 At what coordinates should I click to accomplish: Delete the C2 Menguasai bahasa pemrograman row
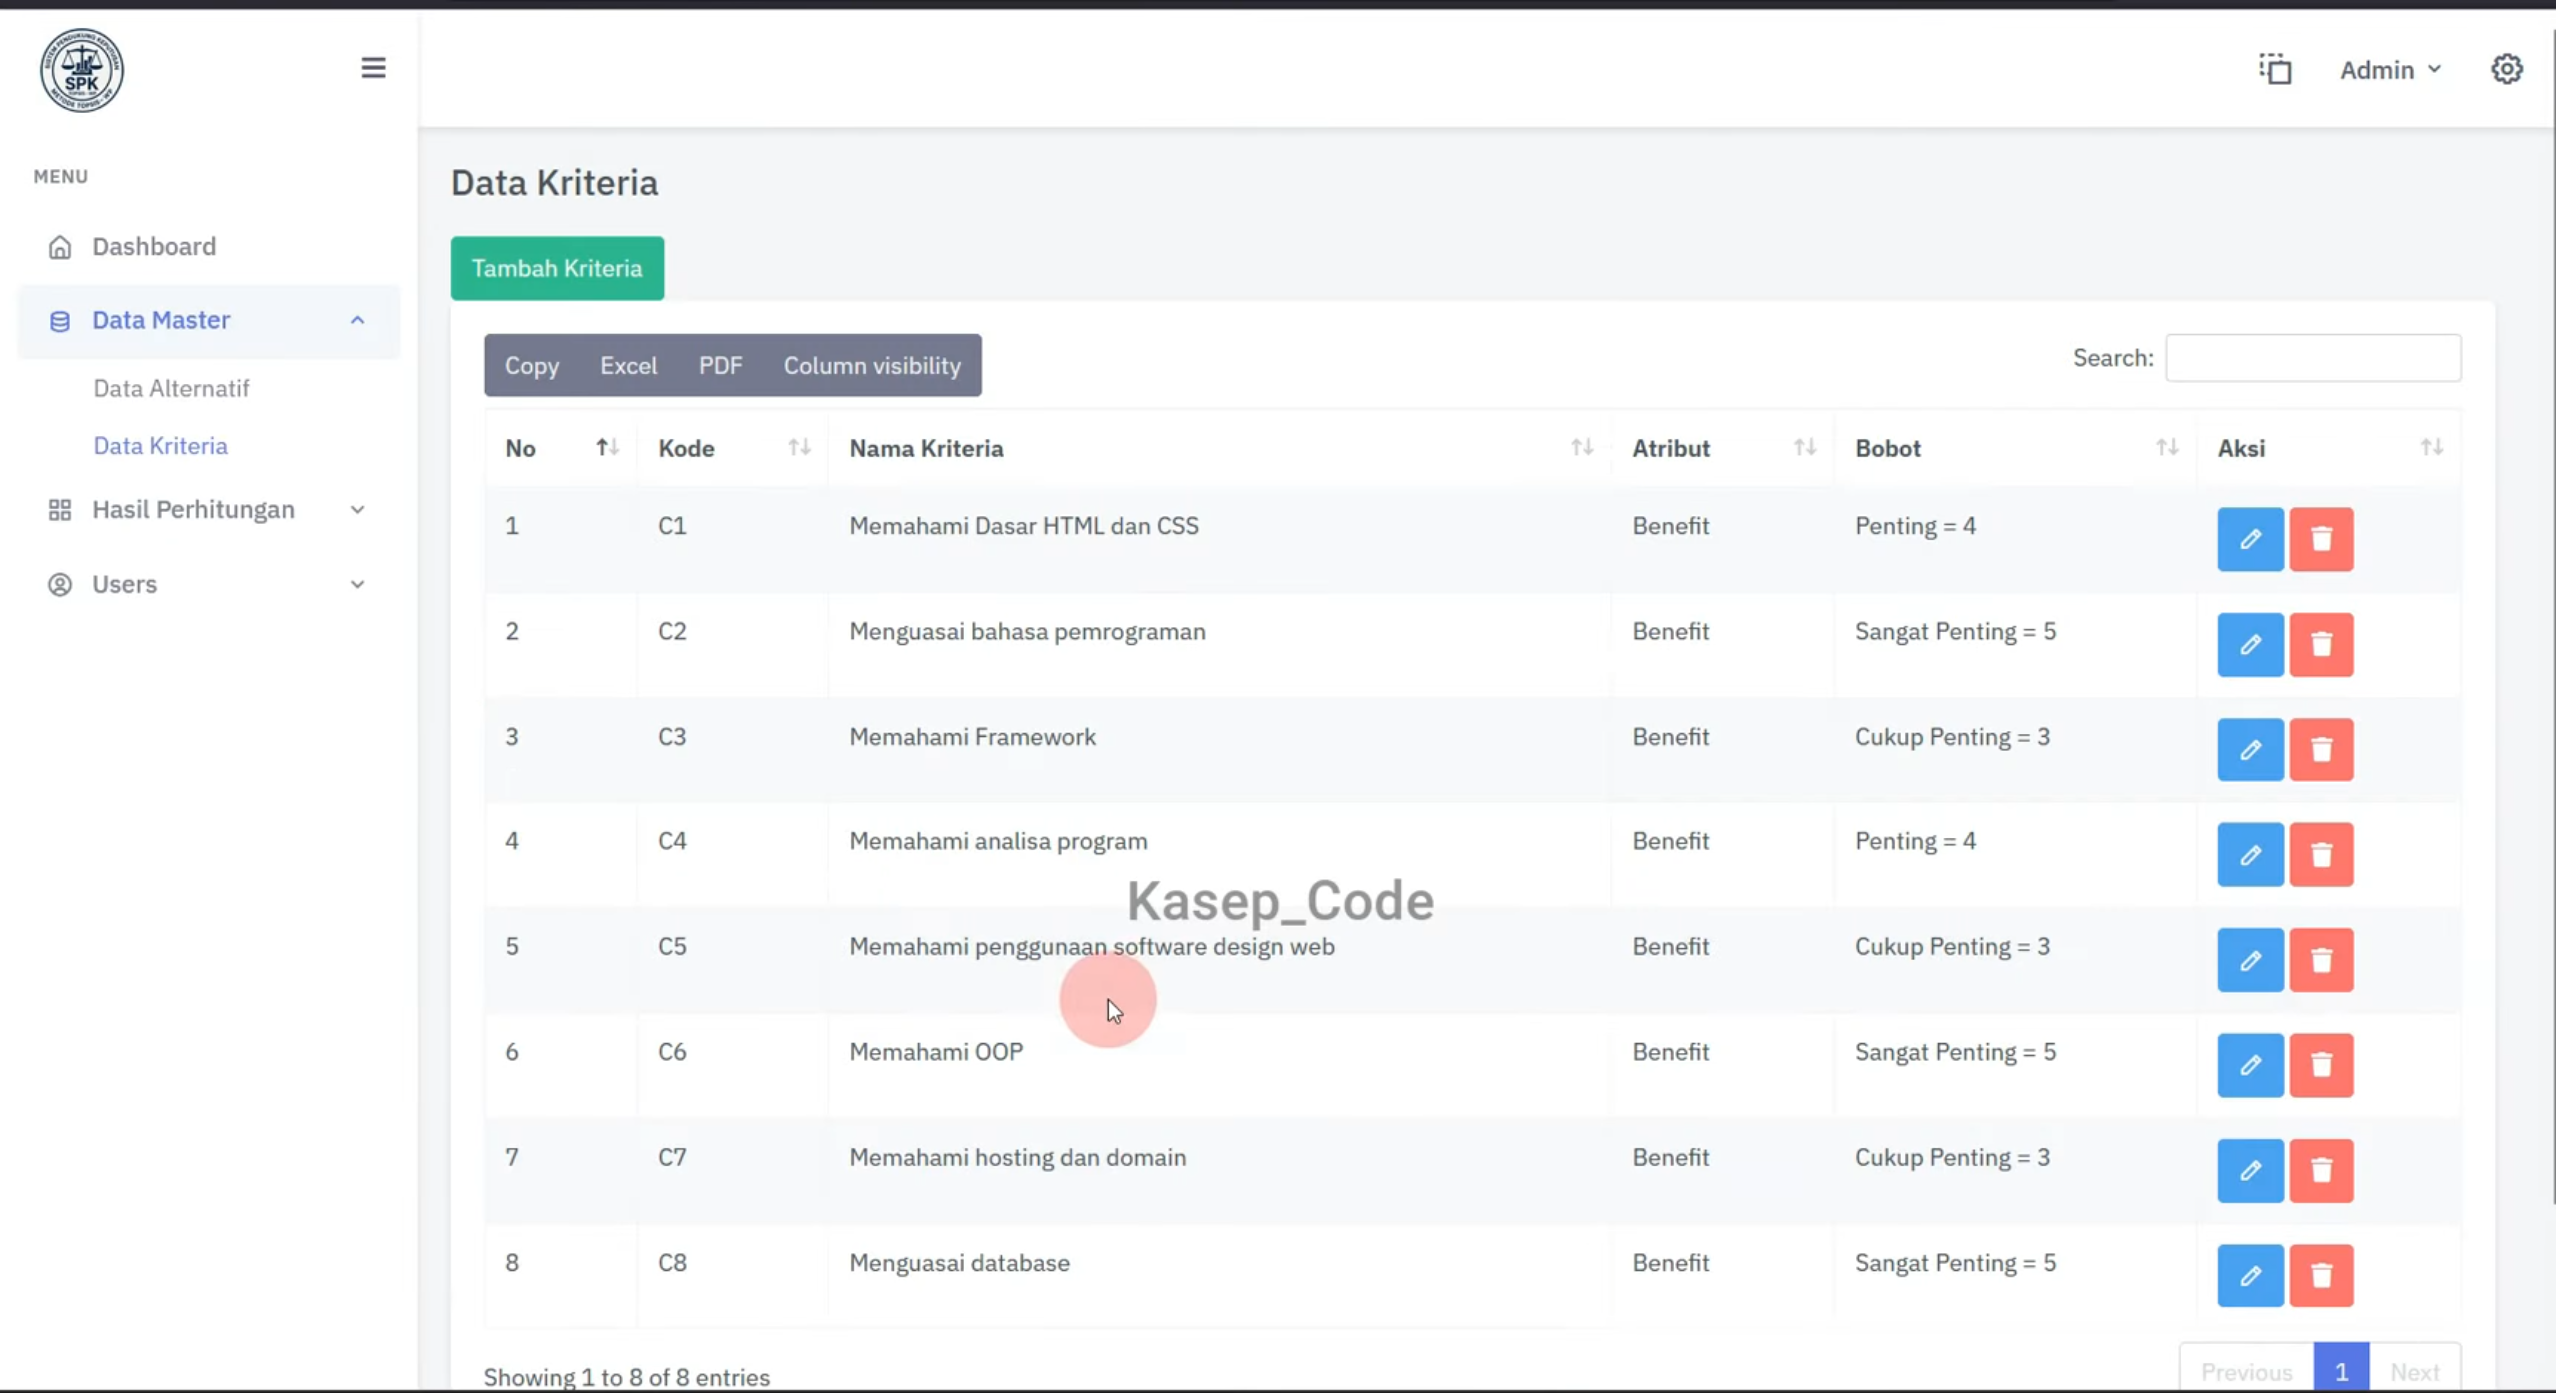pos(2321,645)
